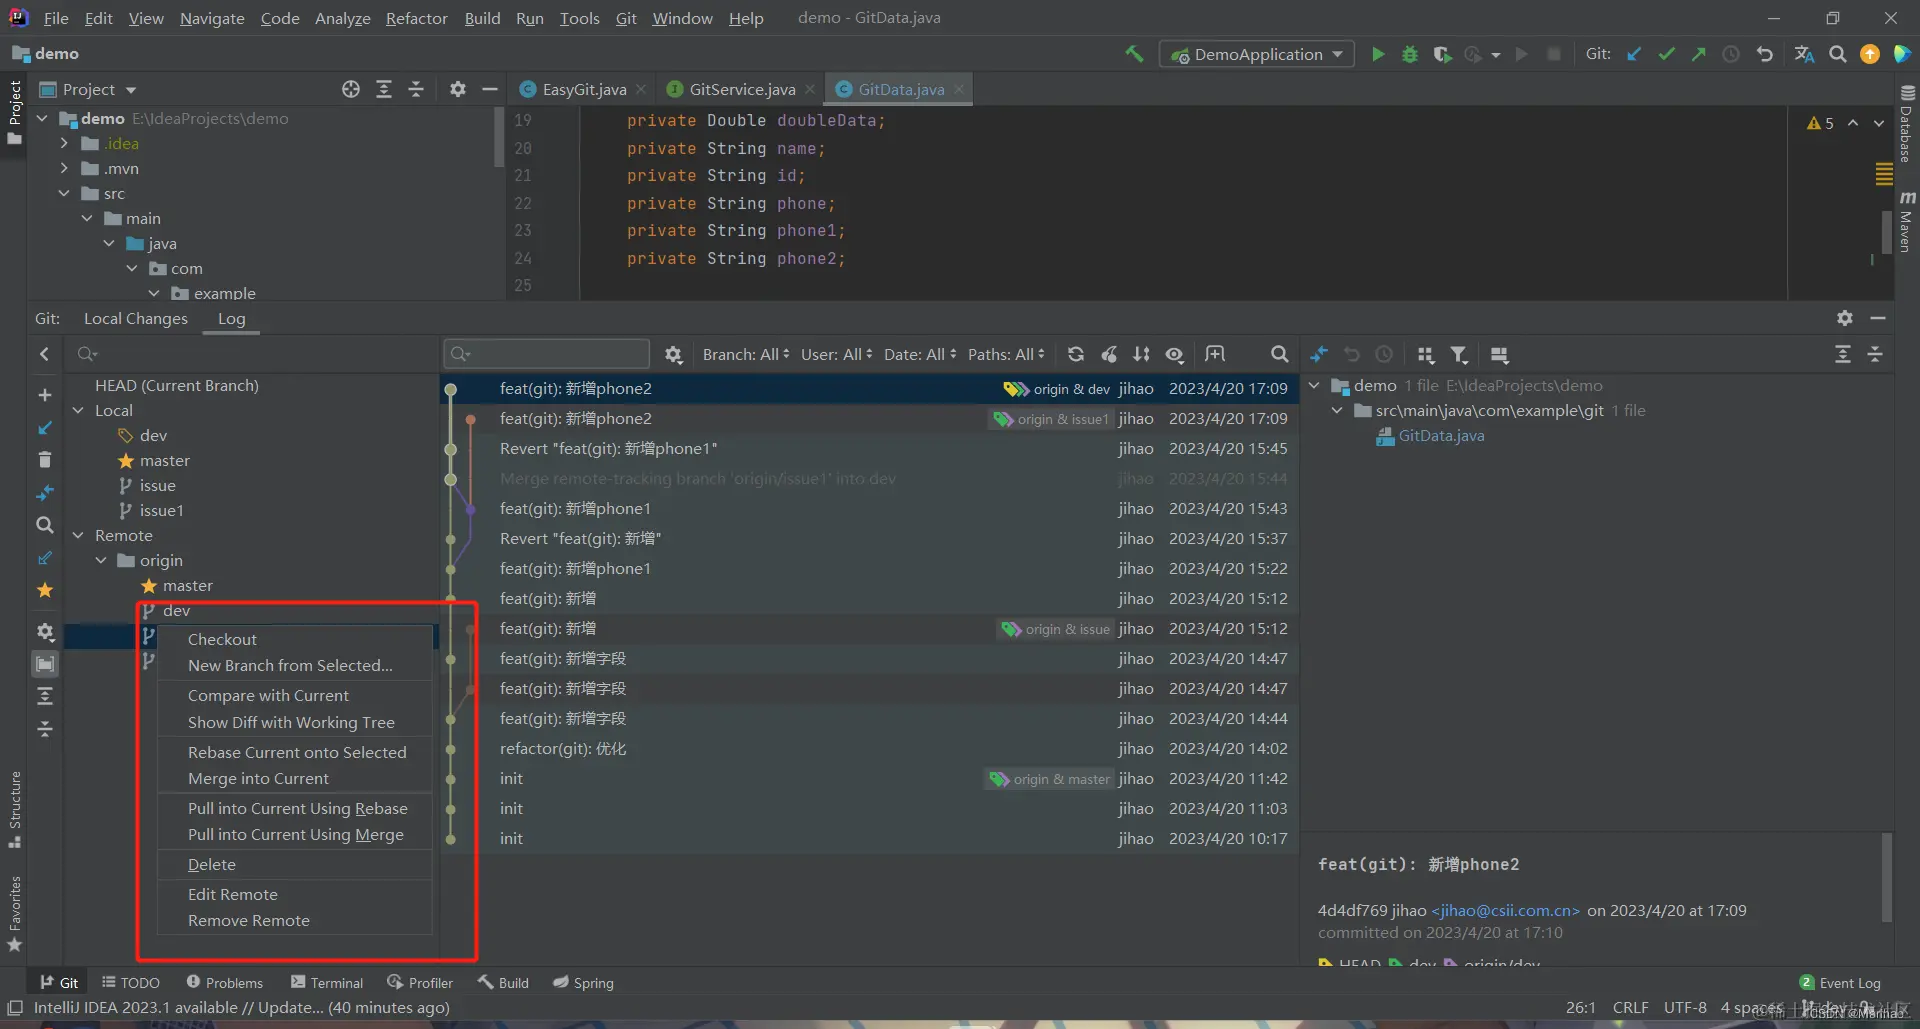
Task: Collapse the origin remote node
Action: [x=101, y=560]
